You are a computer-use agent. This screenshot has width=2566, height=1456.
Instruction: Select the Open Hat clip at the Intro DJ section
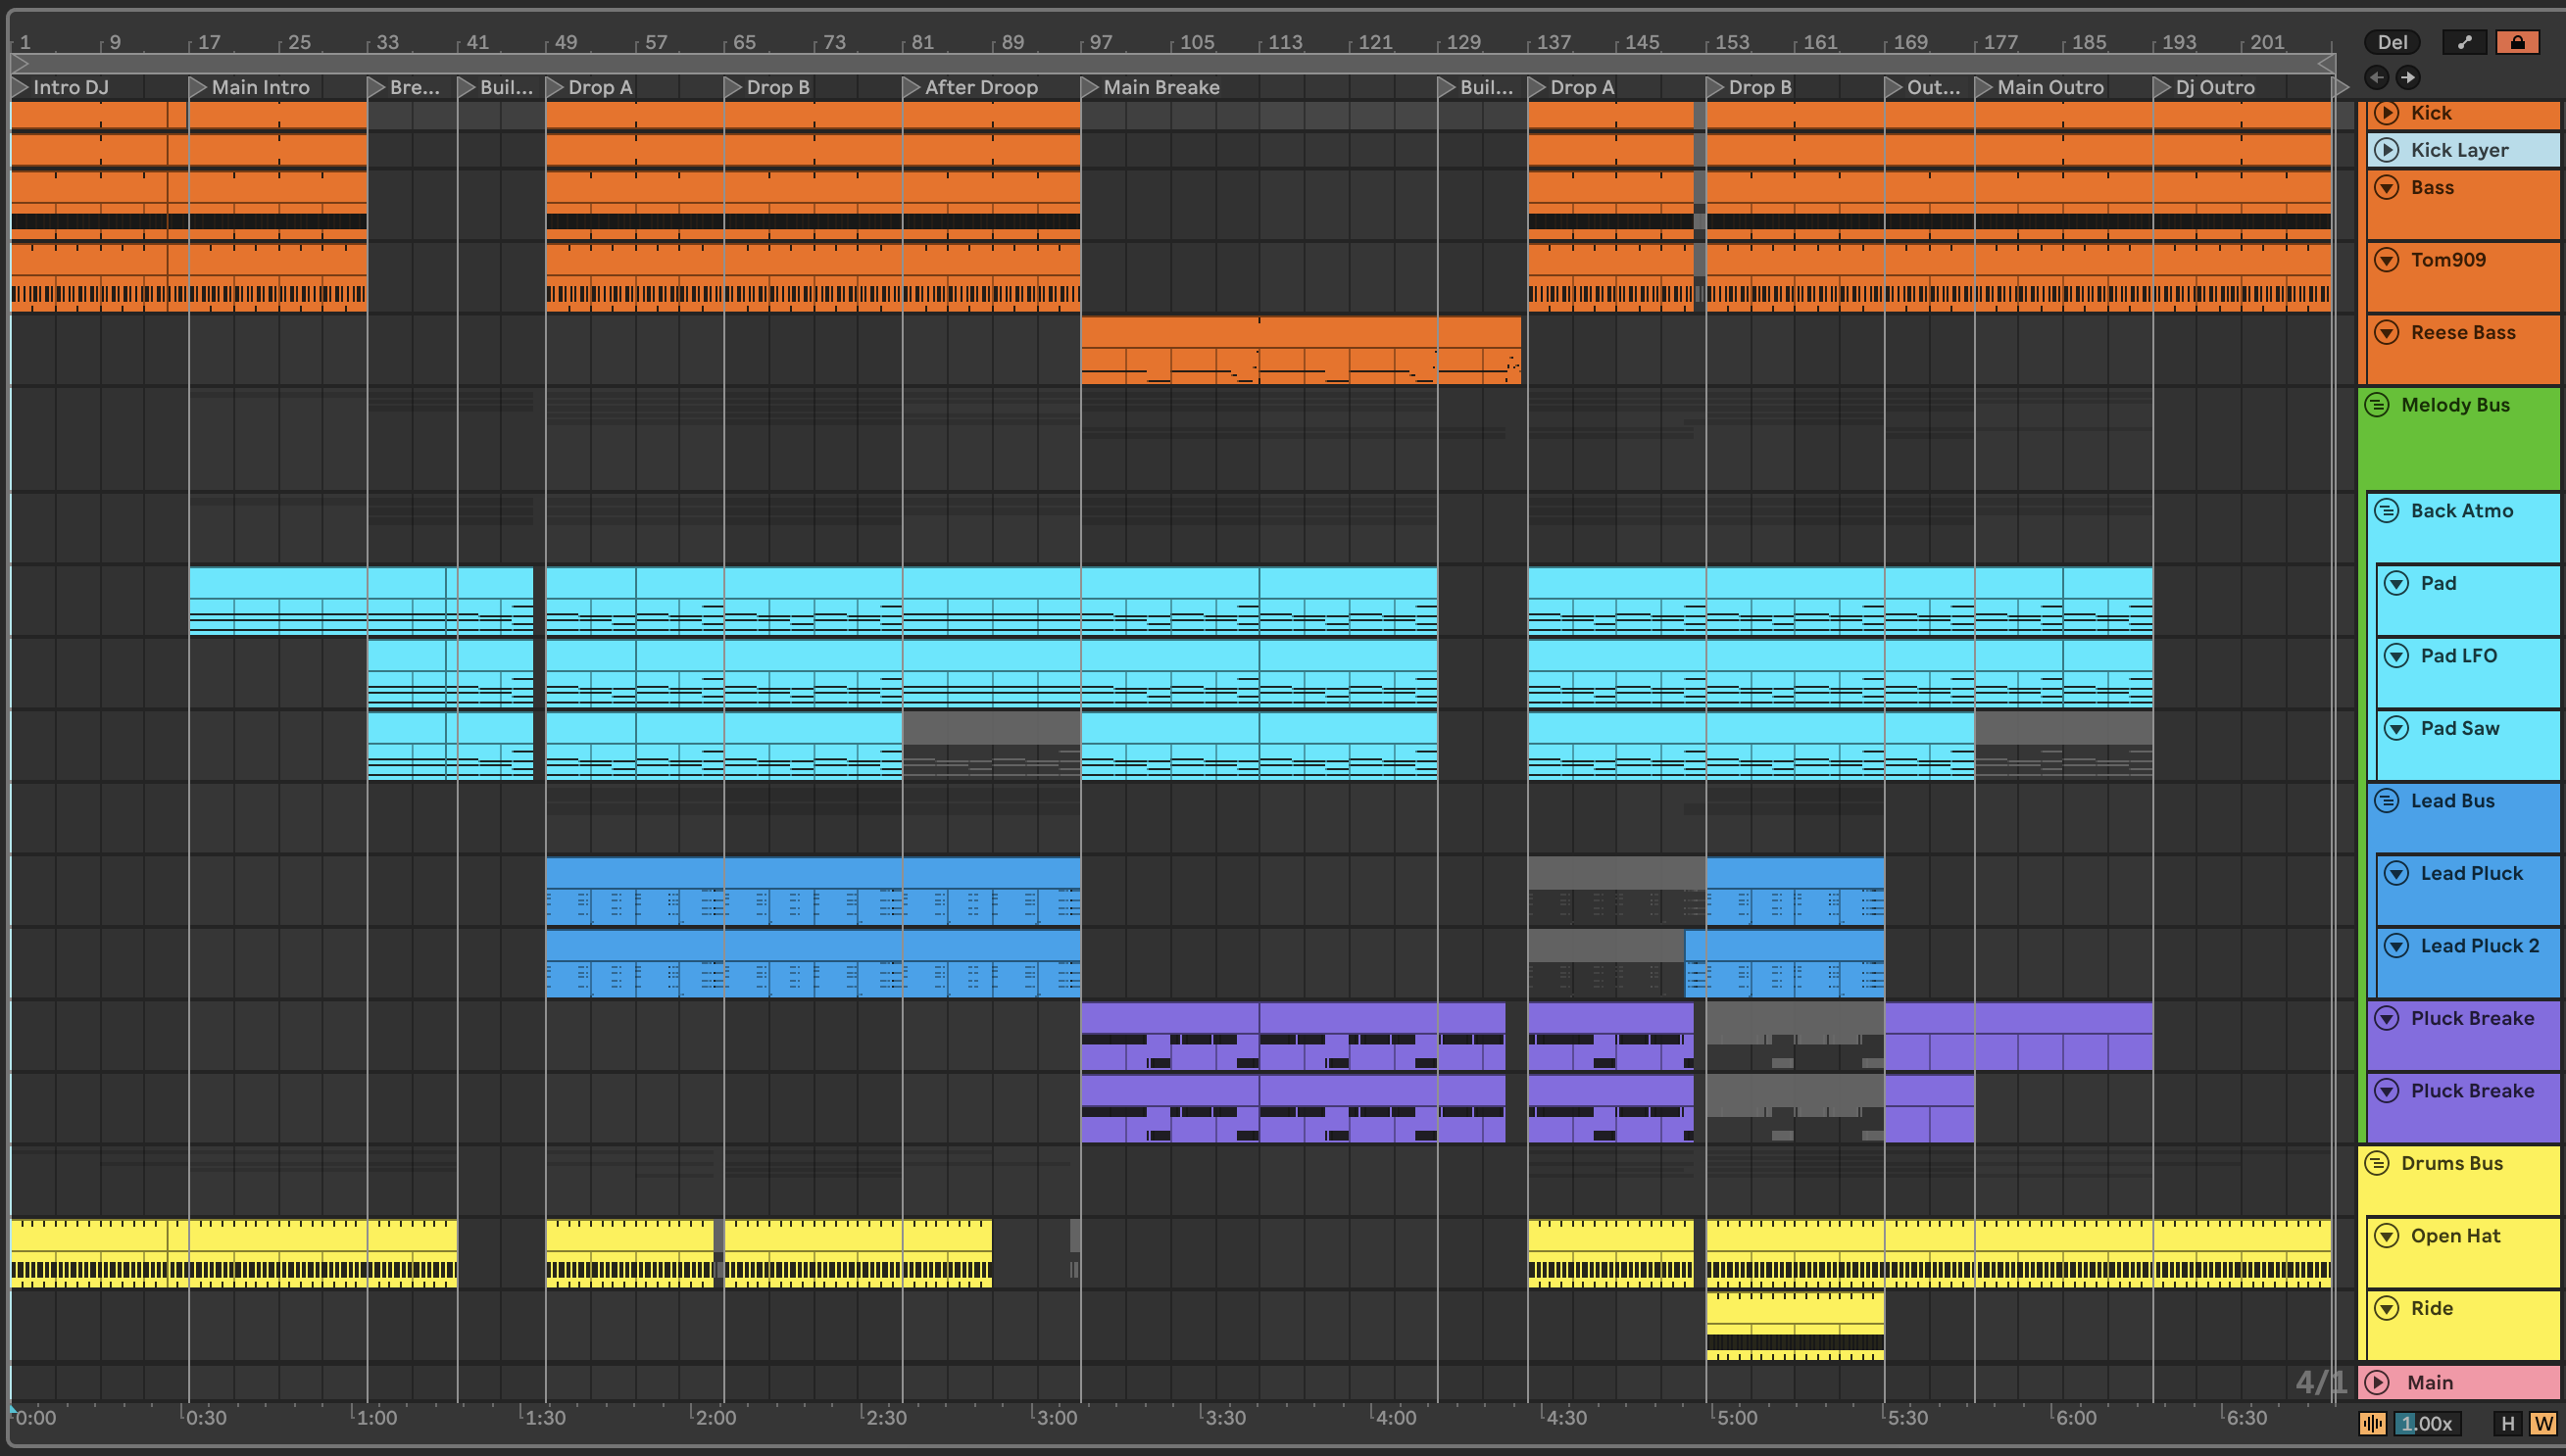[x=88, y=1253]
